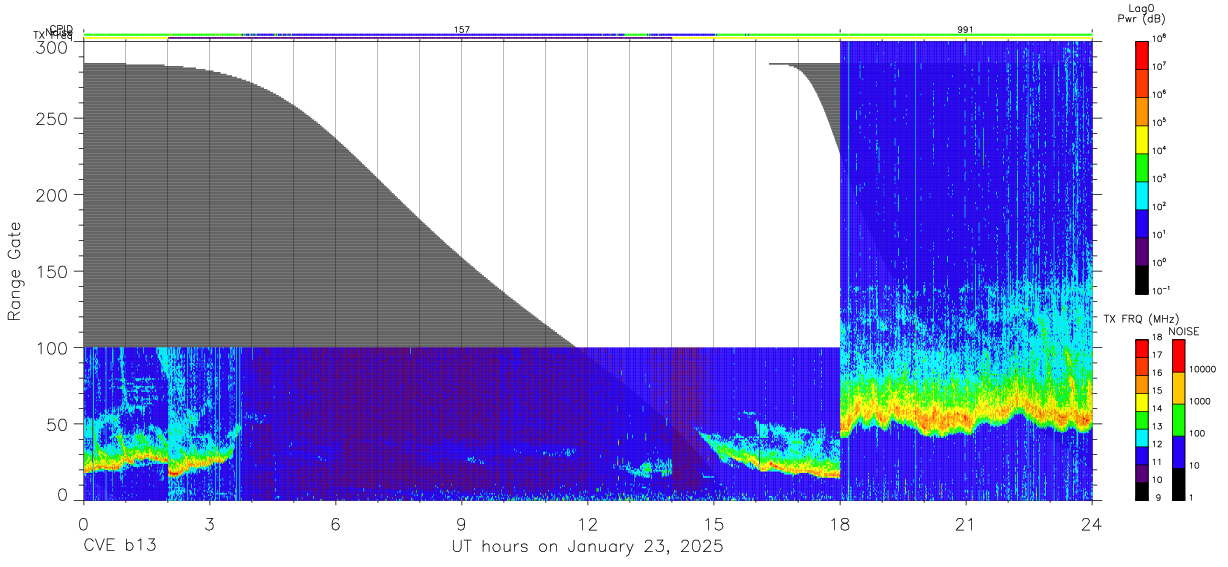Click the '6' tick label on the UT hours axis

coord(335,523)
